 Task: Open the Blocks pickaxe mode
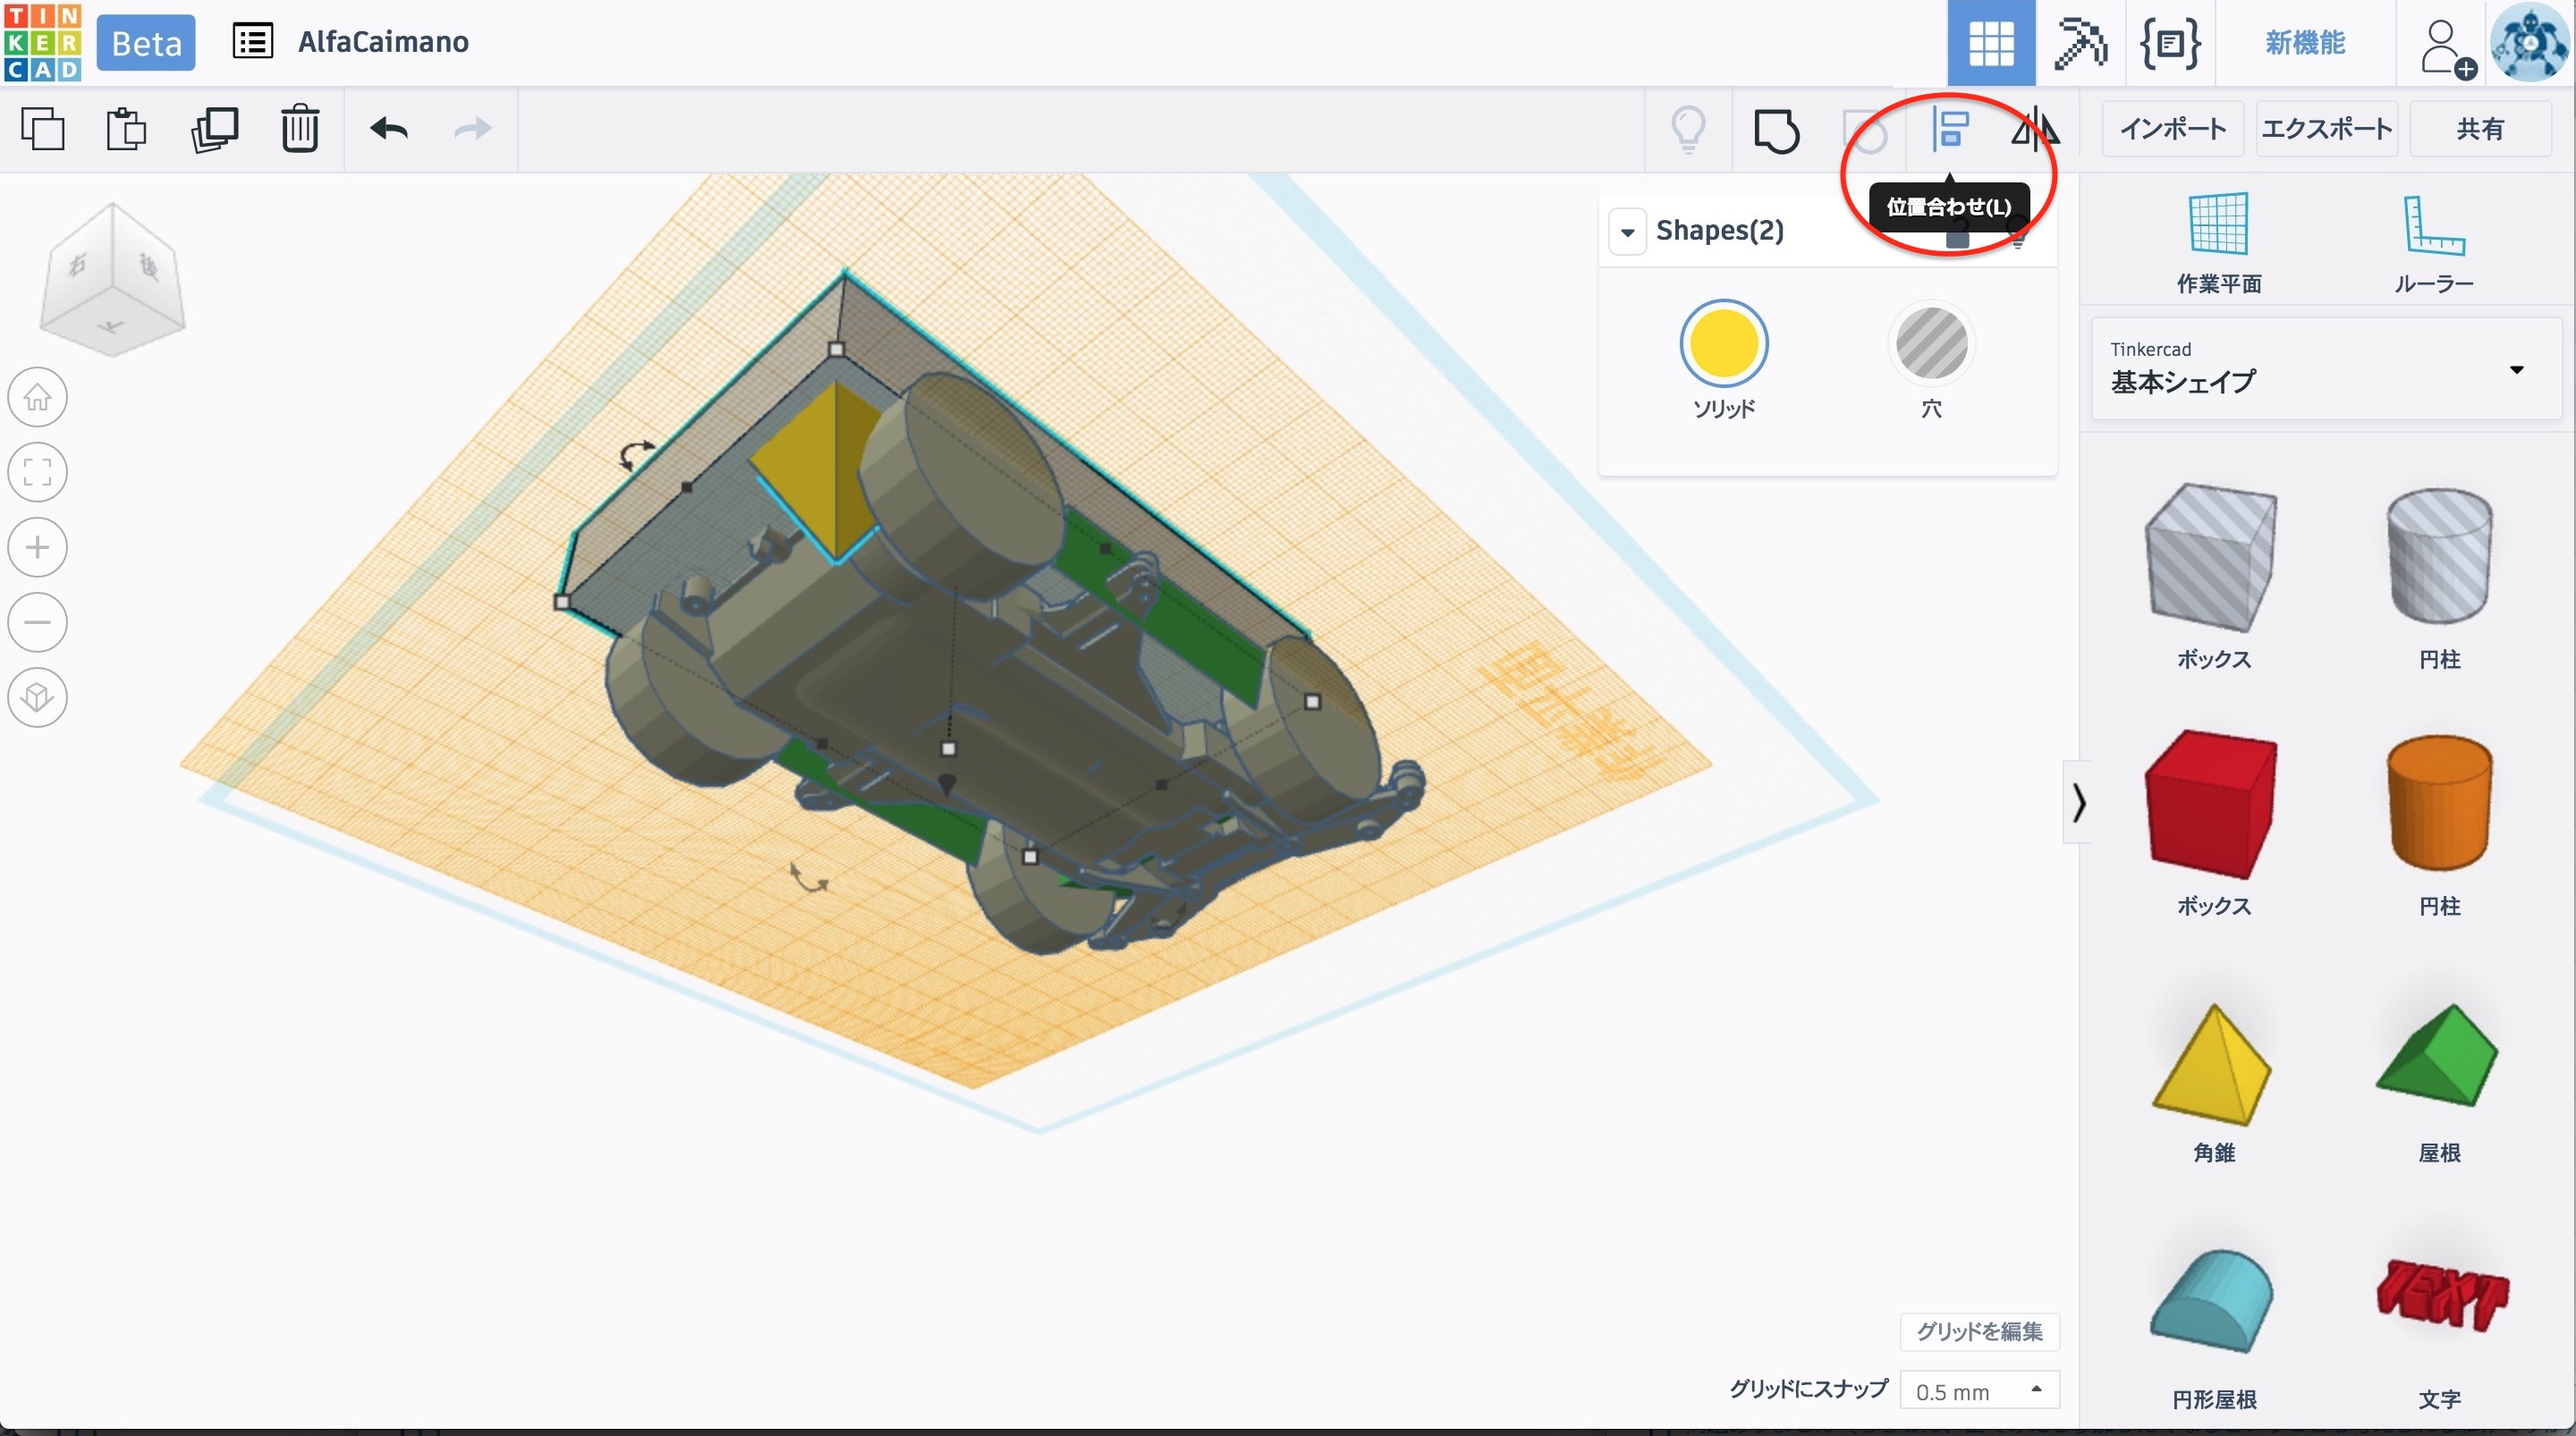click(2079, 43)
